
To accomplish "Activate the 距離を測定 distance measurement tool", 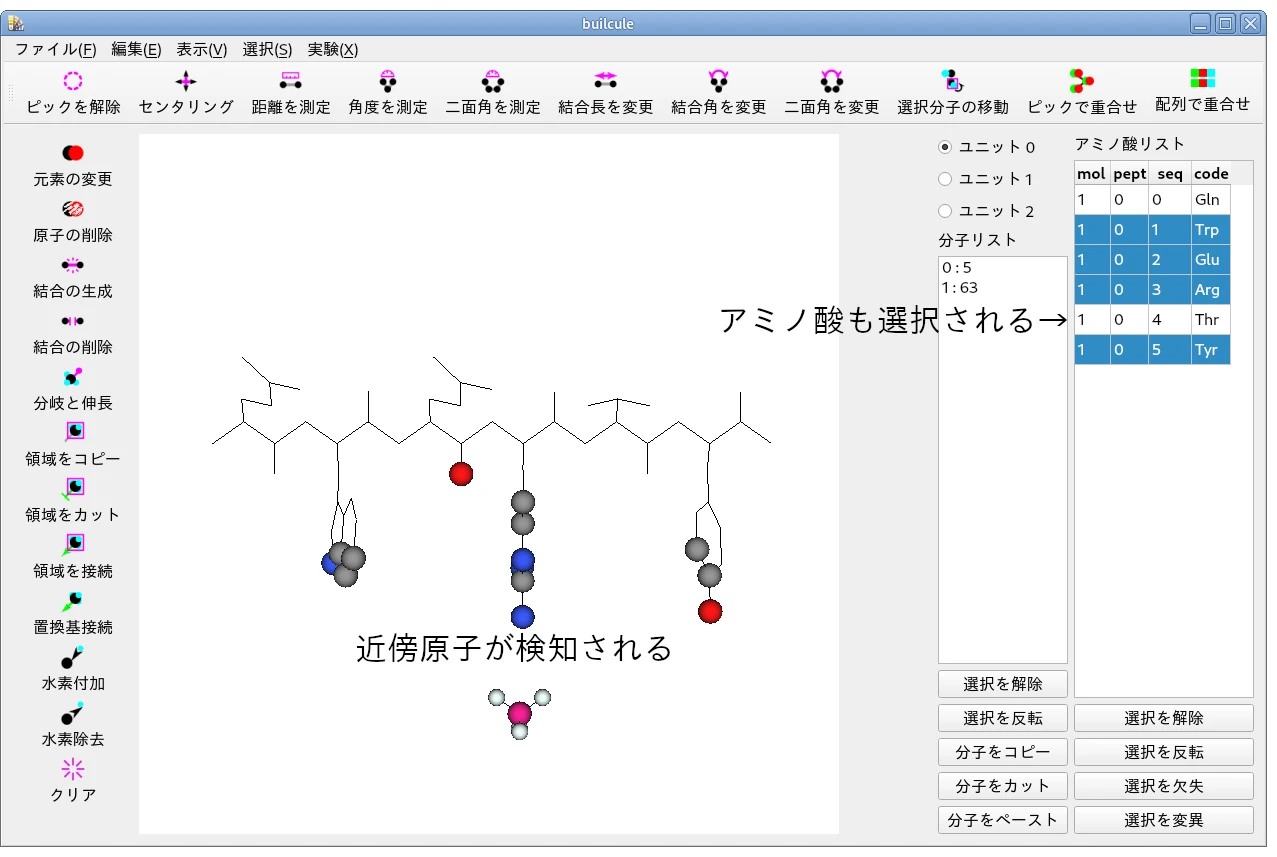I will [290, 82].
